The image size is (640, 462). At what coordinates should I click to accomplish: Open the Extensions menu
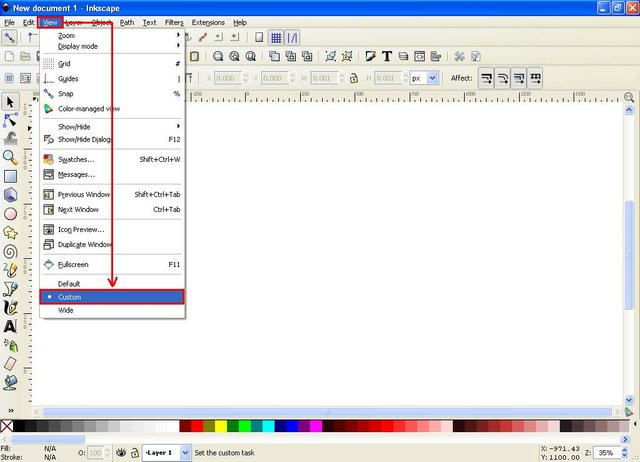coord(208,22)
